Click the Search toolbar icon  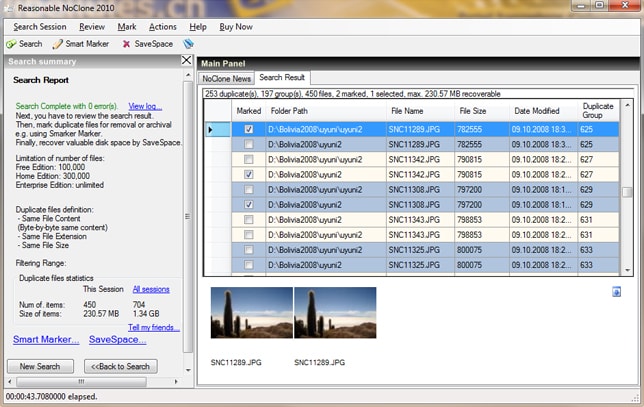(12, 44)
